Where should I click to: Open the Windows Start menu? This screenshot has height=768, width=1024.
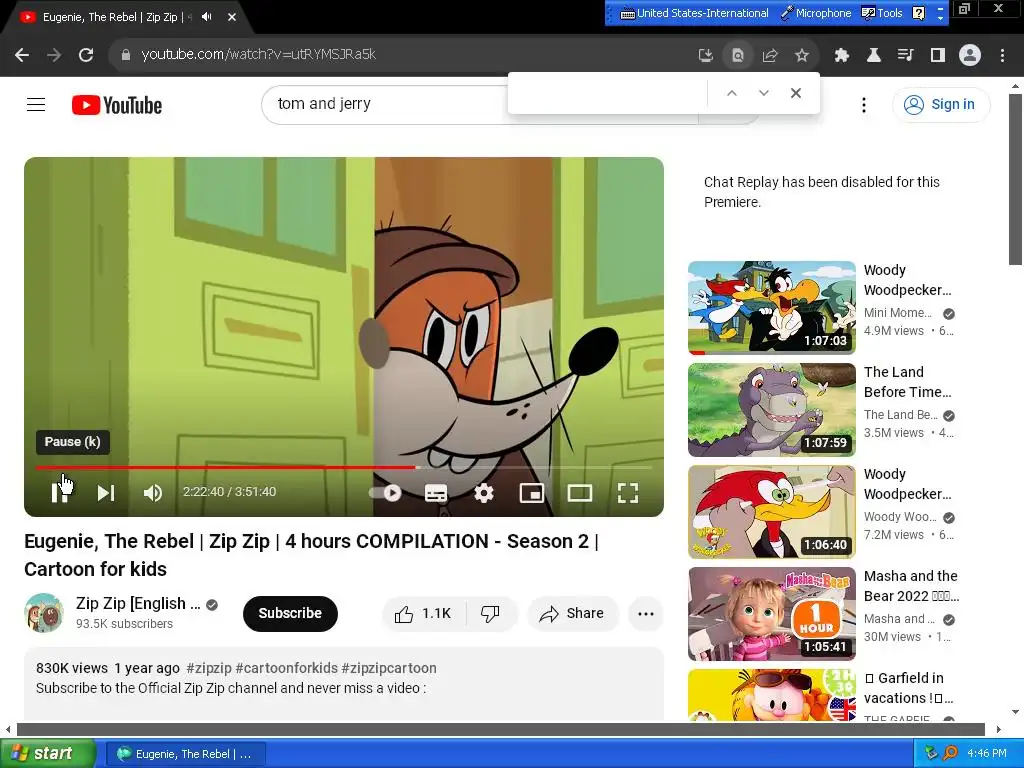[46, 754]
